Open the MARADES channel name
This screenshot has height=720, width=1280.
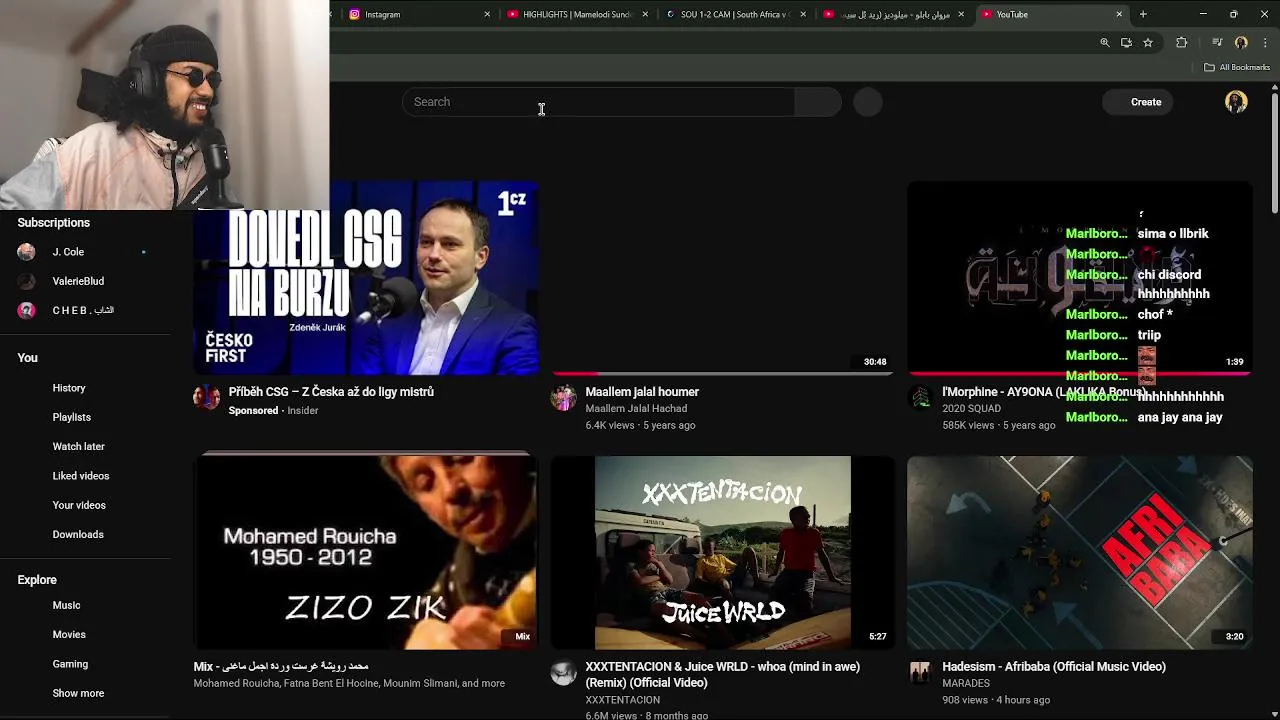point(966,683)
